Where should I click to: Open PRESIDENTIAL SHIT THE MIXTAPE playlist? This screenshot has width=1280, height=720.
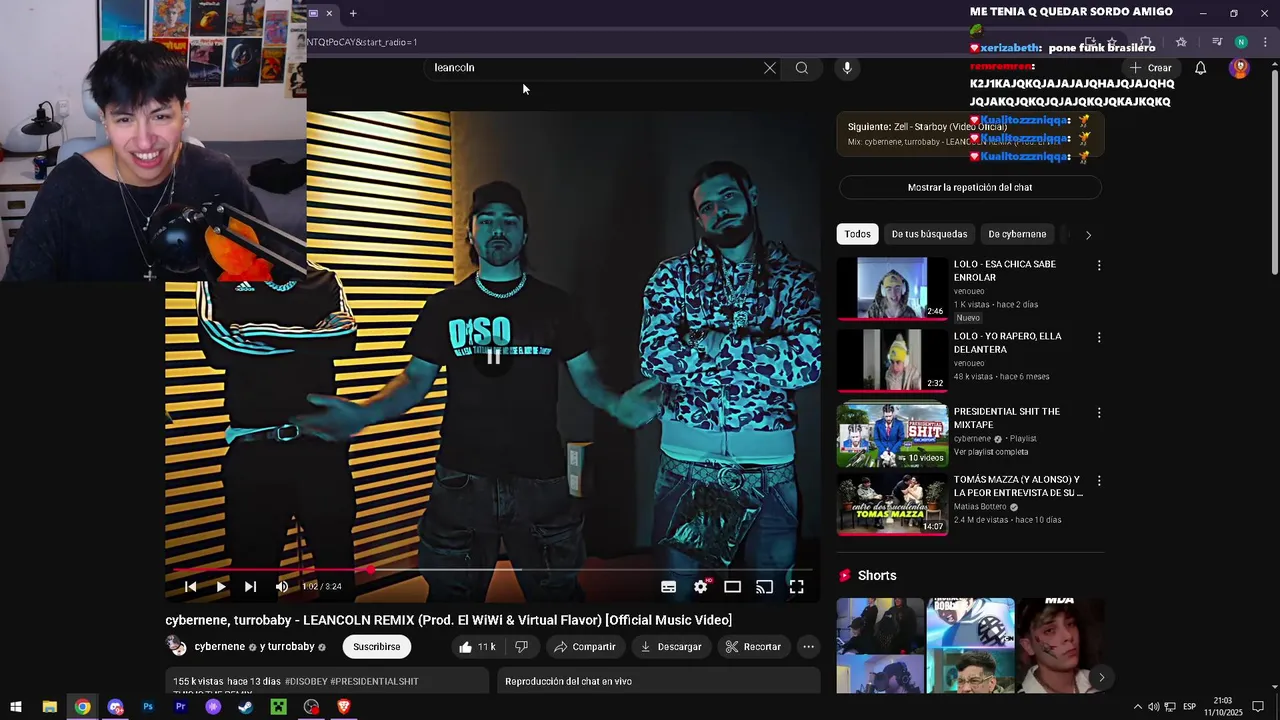(892, 435)
